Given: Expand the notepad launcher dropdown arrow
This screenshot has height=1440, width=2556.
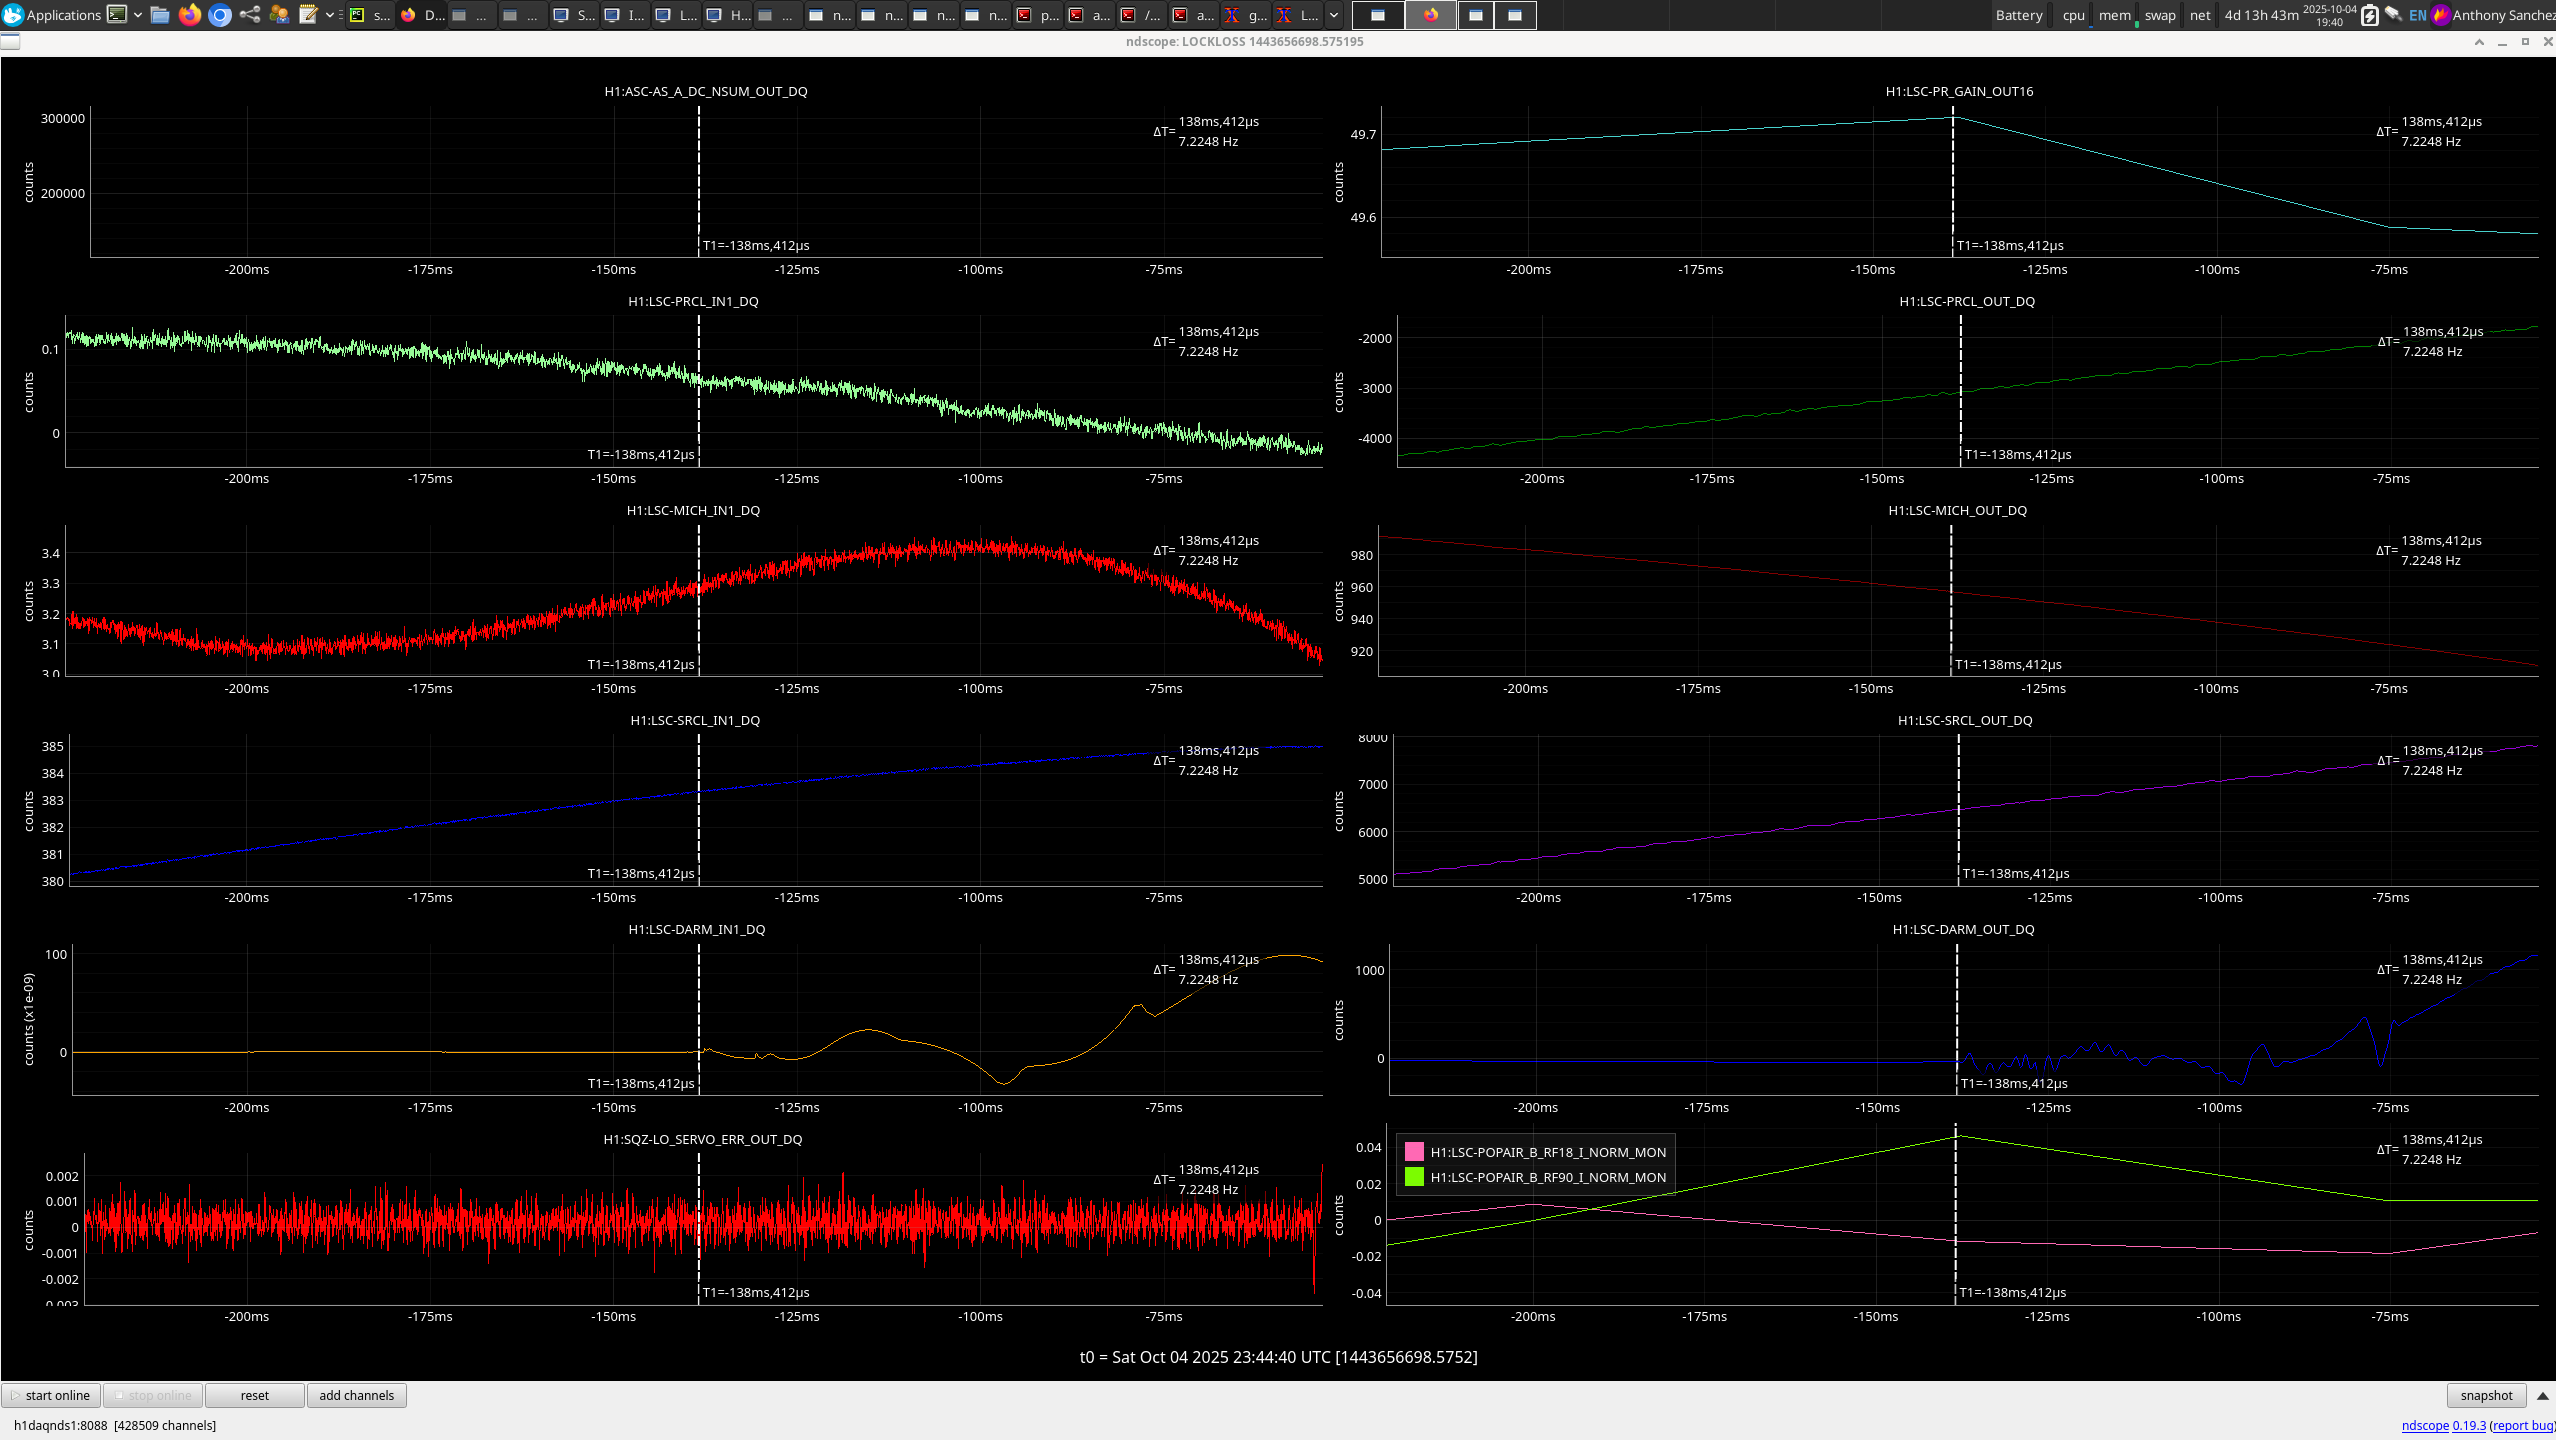Looking at the screenshot, I should pyautogui.click(x=329, y=14).
